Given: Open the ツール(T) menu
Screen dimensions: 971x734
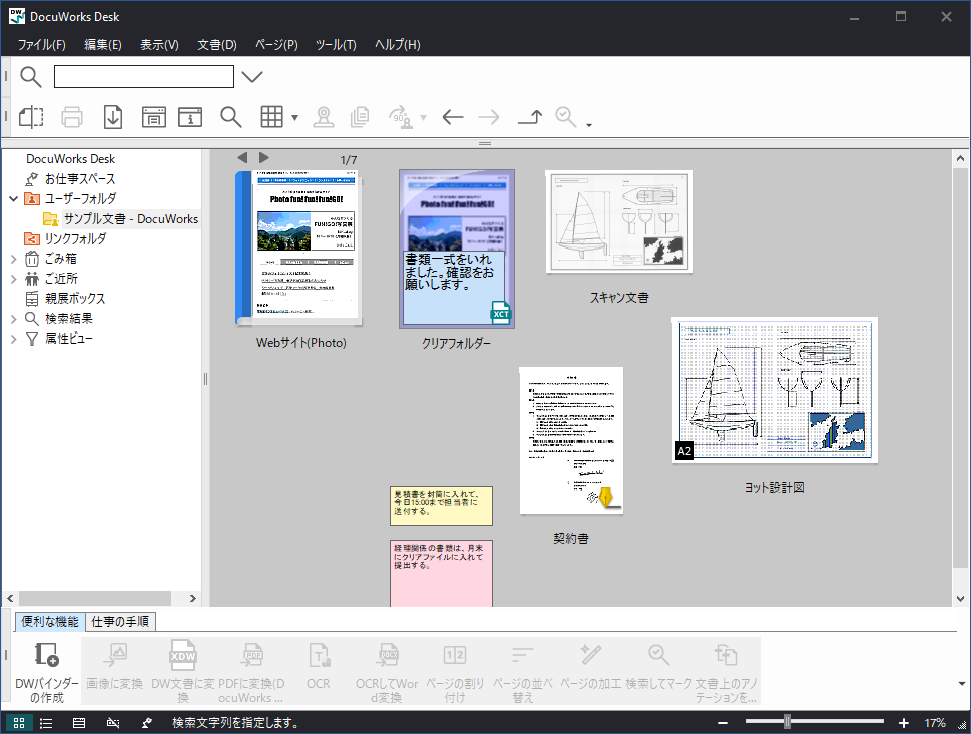Looking at the screenshot, I should point(336,44).
